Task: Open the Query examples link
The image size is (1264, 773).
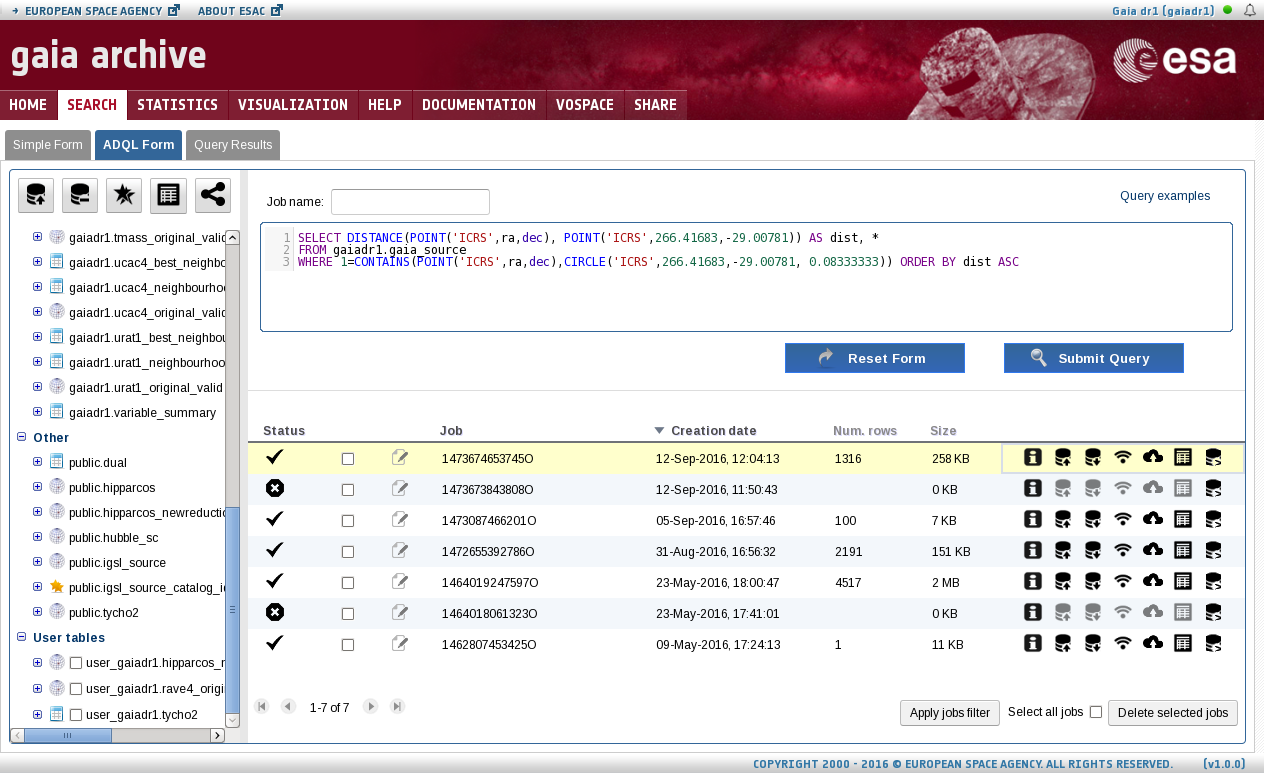Action: tap(1165, 196)
